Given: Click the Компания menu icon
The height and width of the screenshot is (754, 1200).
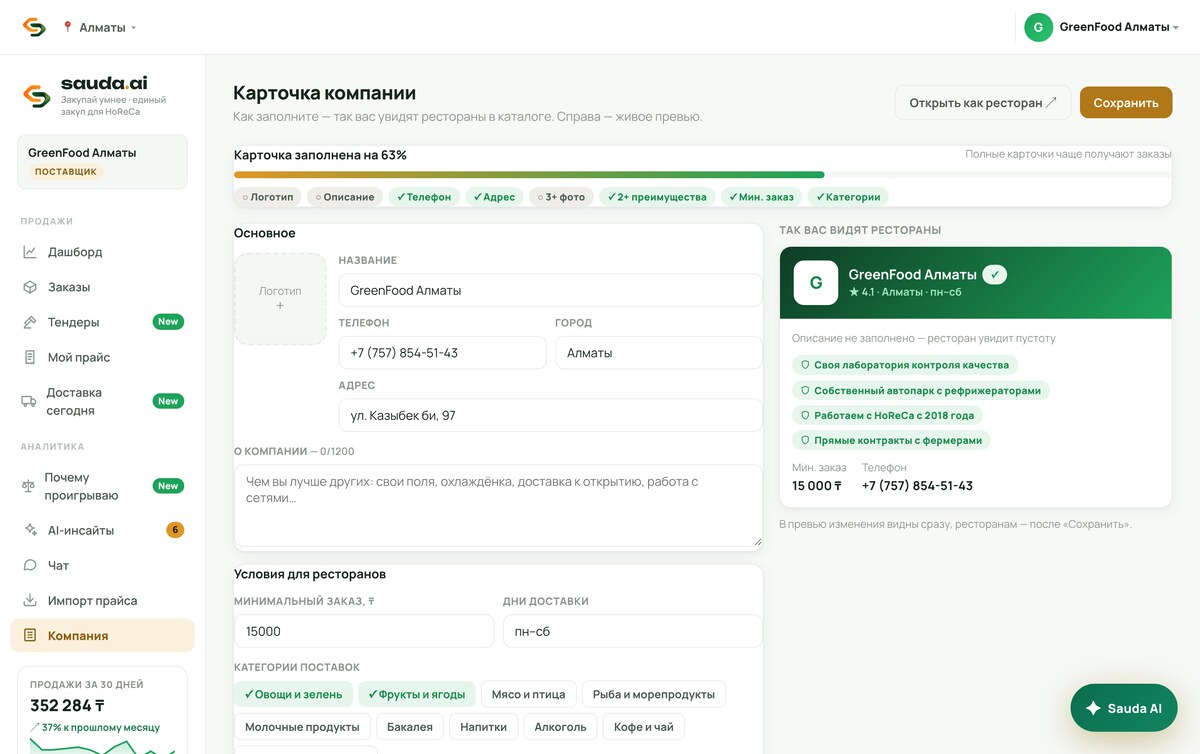Looking at the screenshot, I should (30, 635).
